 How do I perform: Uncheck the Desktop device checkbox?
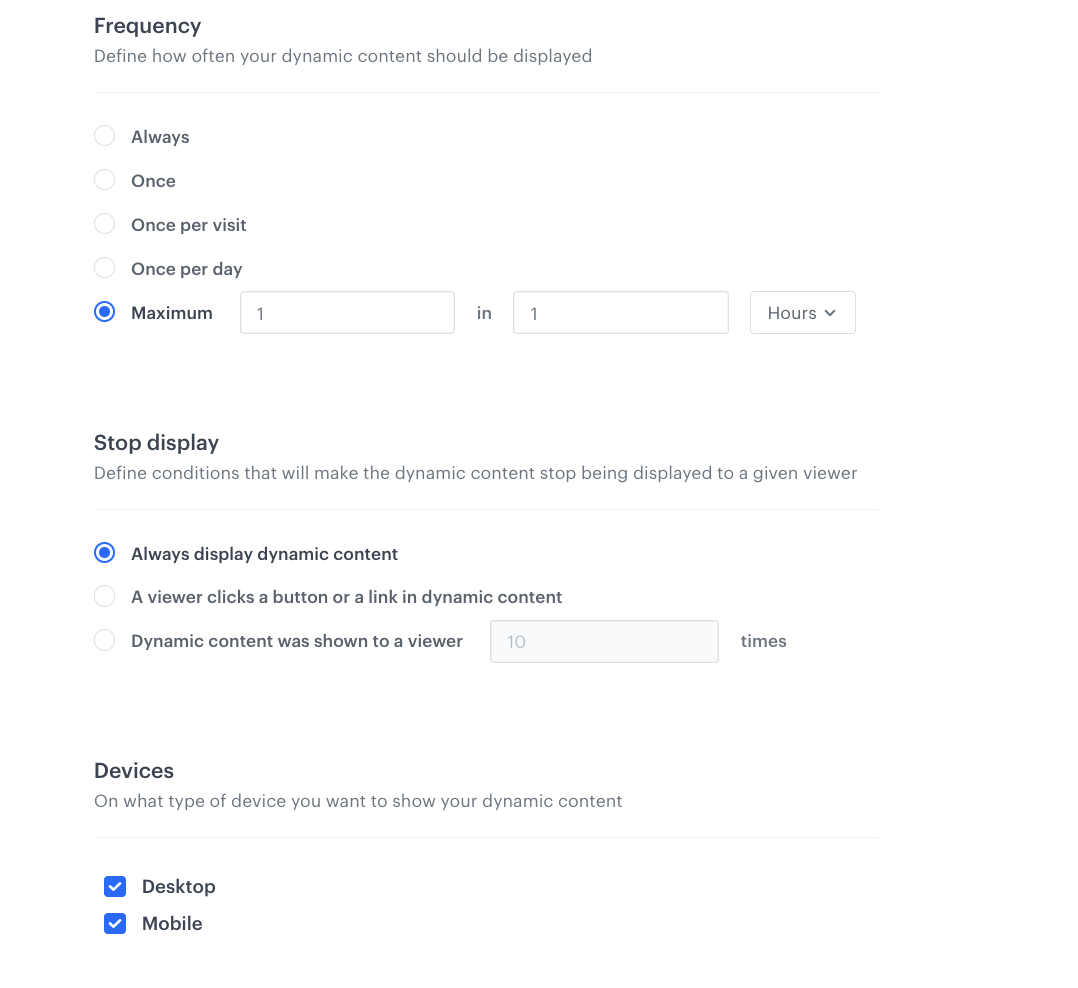(115, 887)
